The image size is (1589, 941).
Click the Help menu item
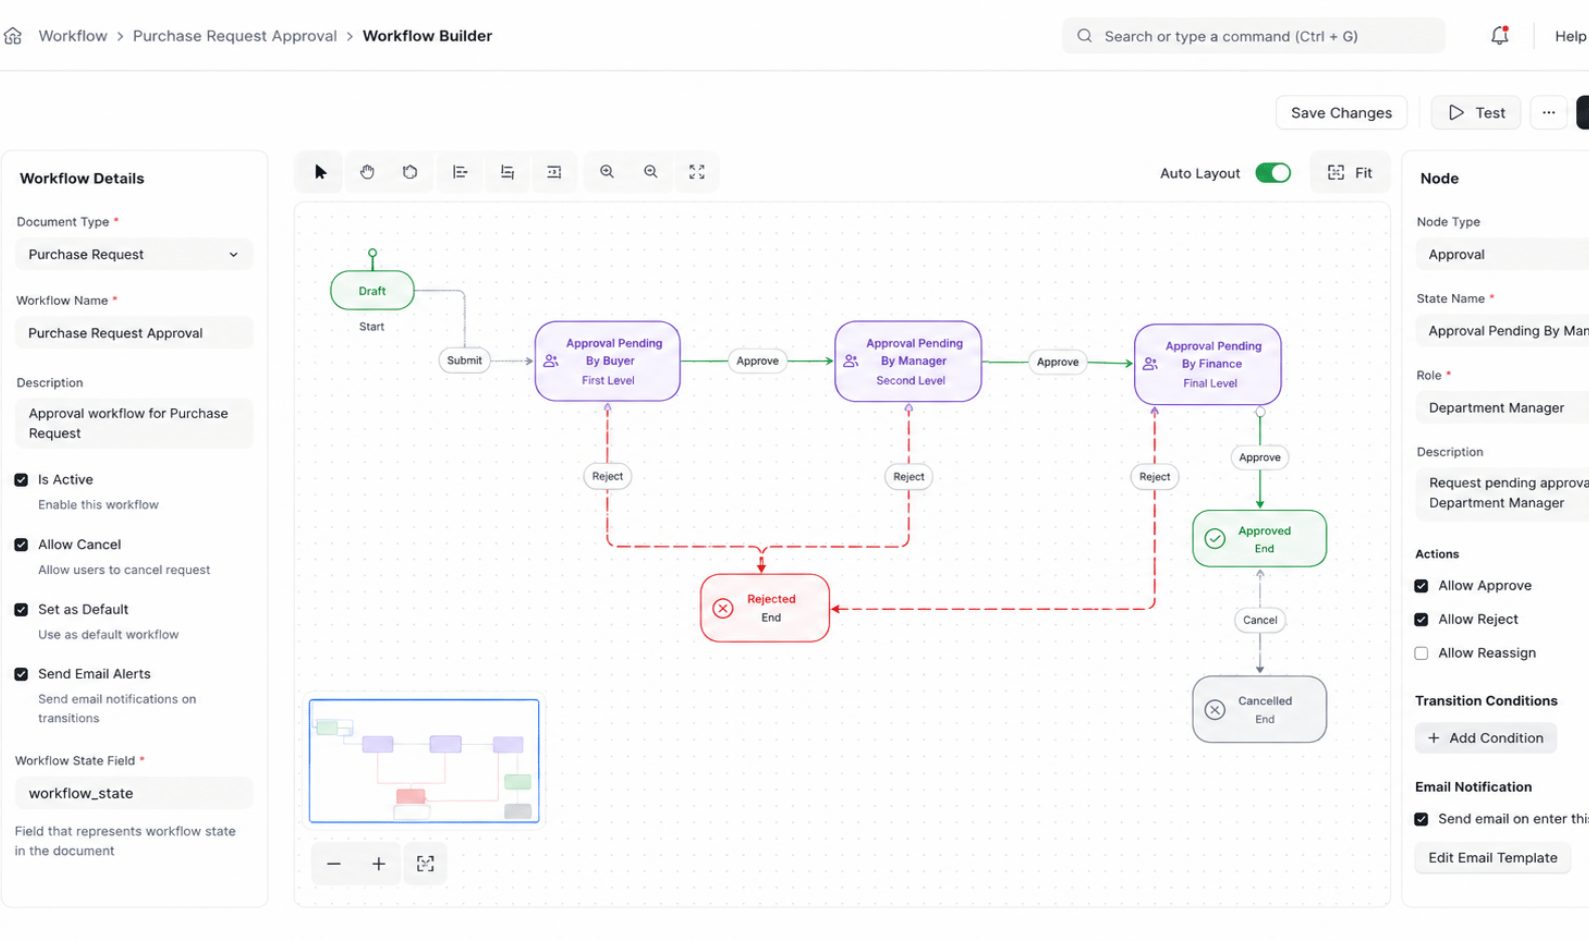1570,36
